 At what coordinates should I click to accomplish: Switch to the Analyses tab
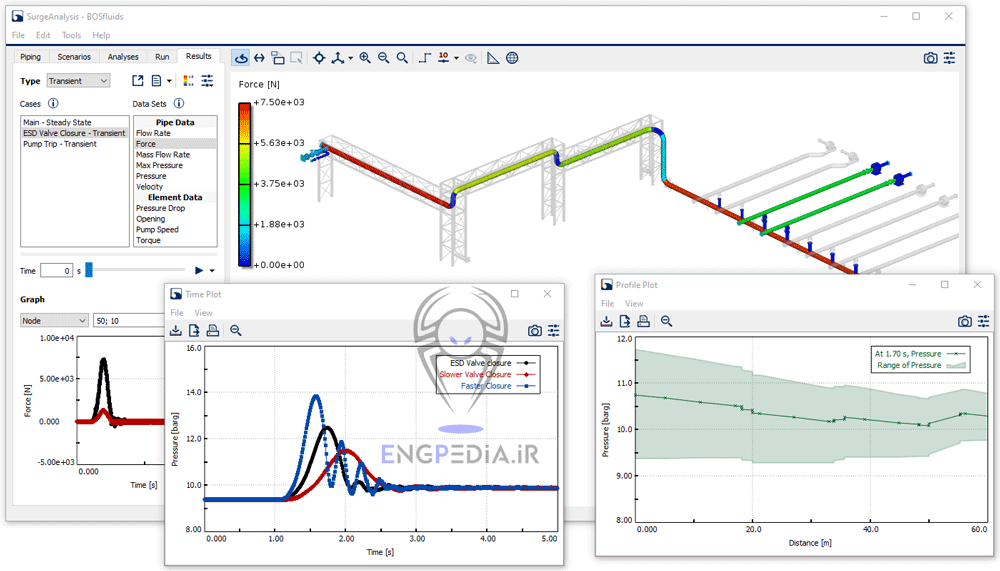(x=123, y=57)
